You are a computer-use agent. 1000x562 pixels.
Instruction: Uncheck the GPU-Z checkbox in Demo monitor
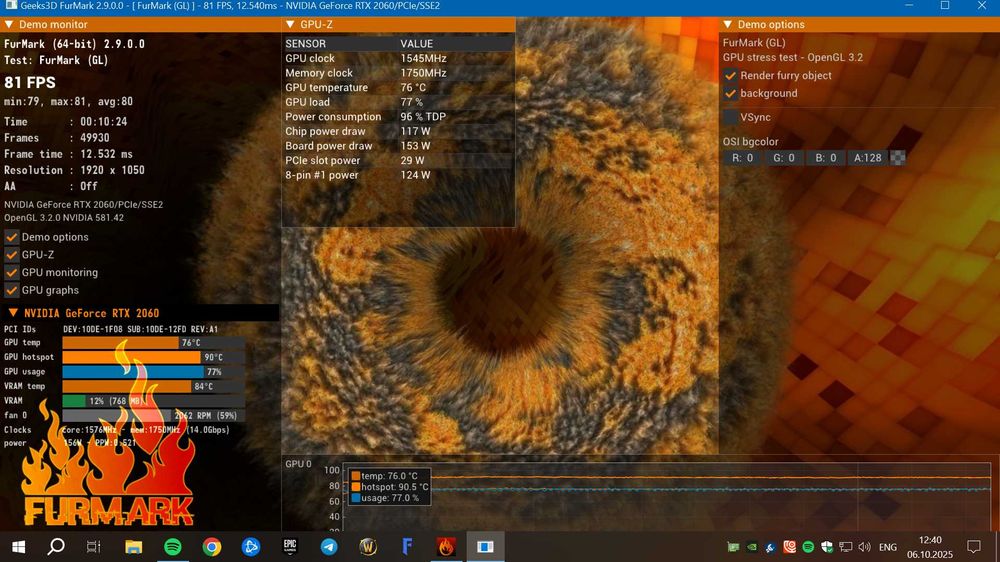click(x=11, y=255)
